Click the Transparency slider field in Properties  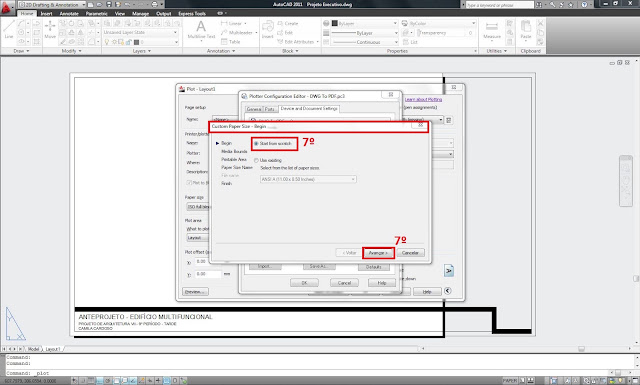click(445, 33)
